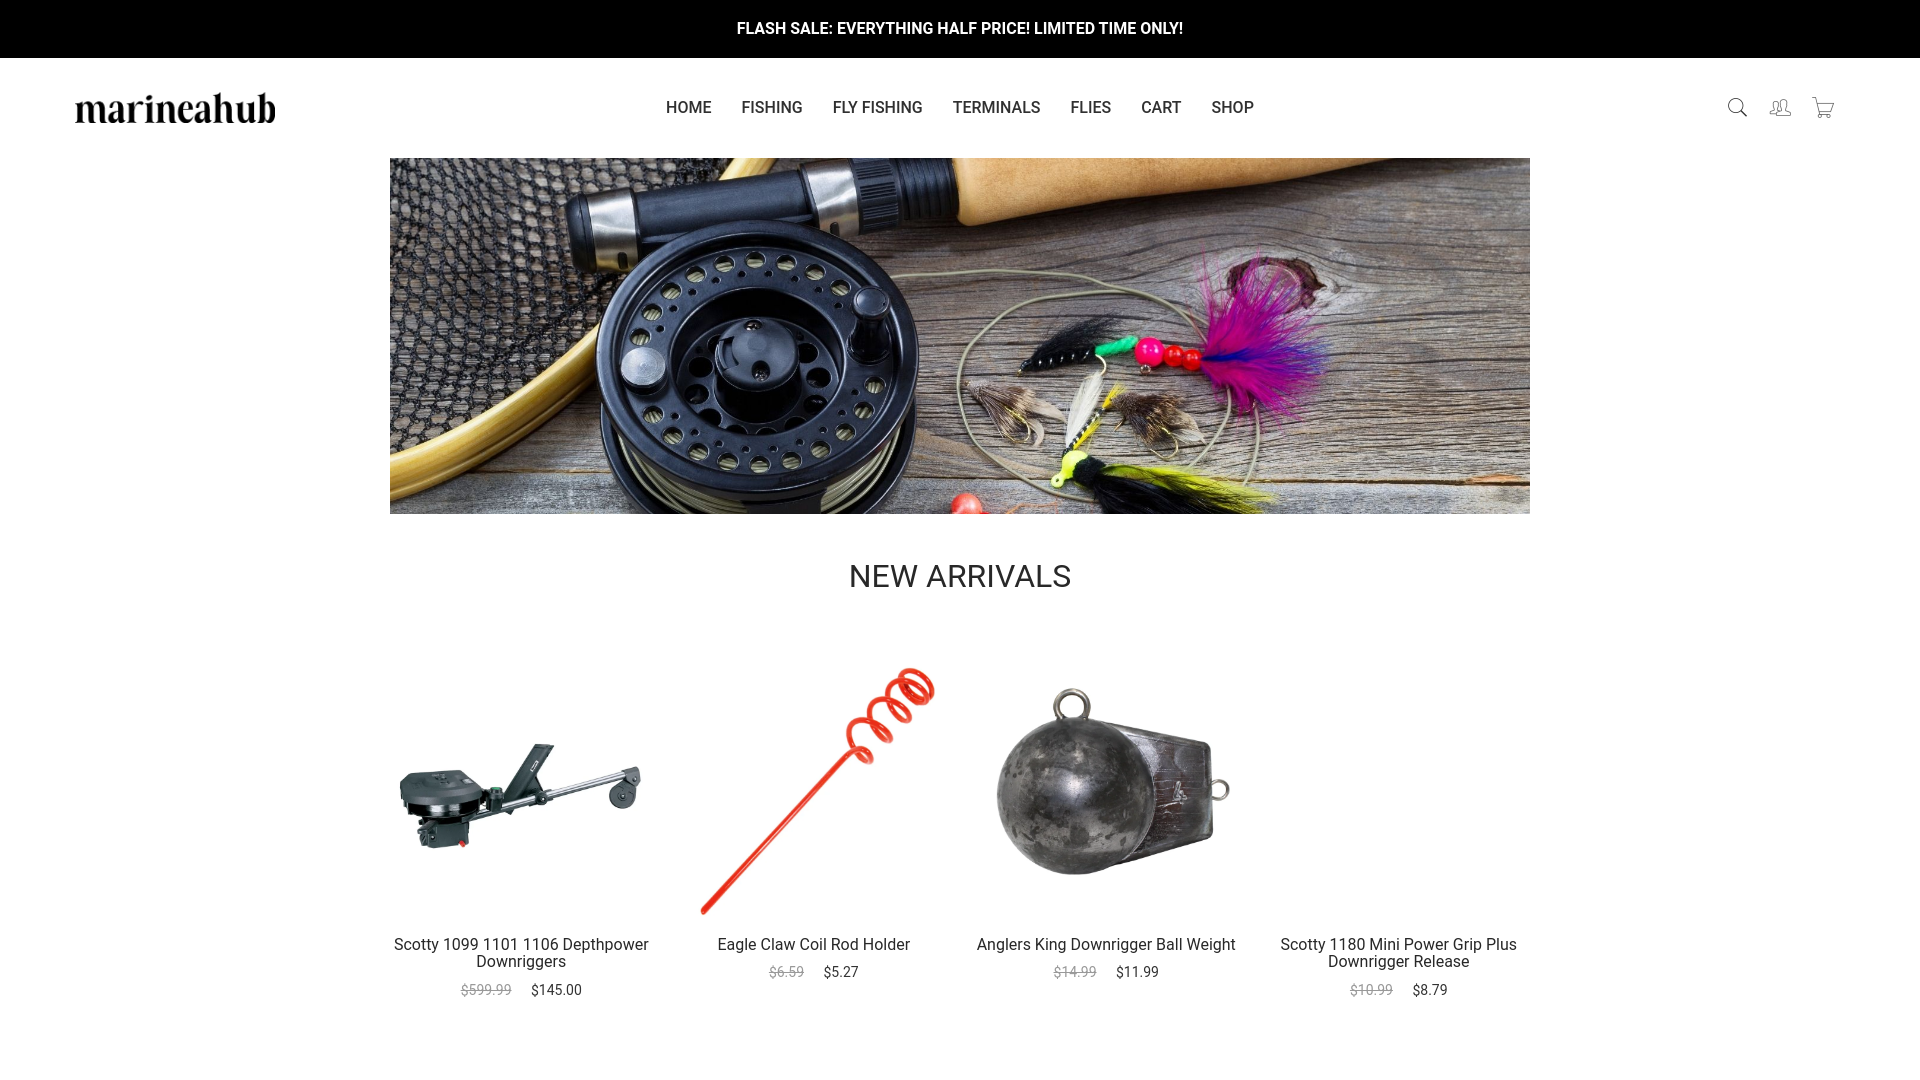Click the fly reel hero banner image
Screen dimensions: 1920x1080
(x=960, y=336)
